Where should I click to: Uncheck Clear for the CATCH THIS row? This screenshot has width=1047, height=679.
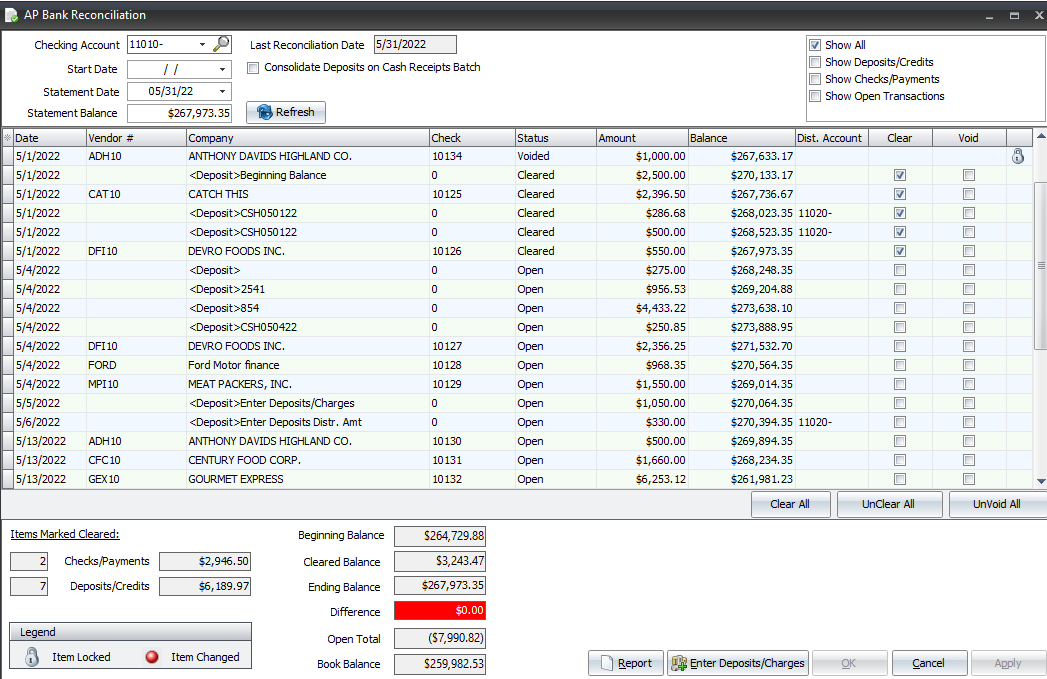899,194
